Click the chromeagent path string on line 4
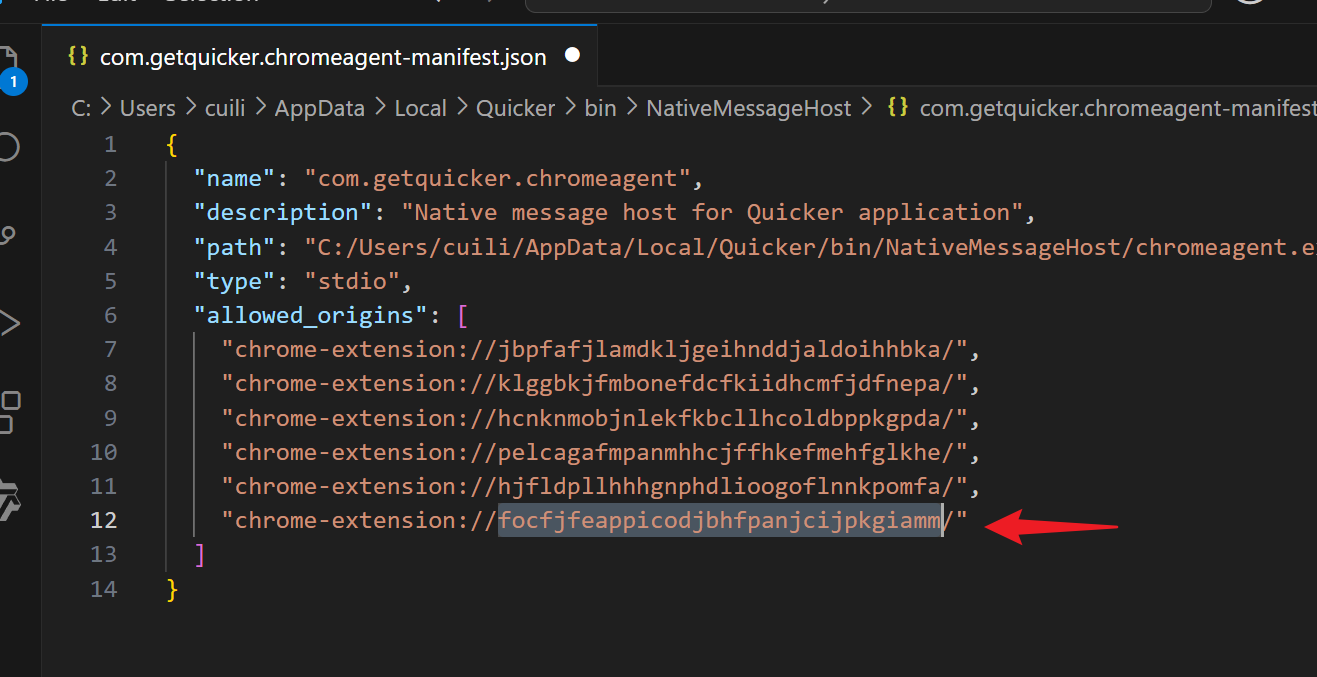This screenshot has height=677, width=1317. tap(810, 247)
